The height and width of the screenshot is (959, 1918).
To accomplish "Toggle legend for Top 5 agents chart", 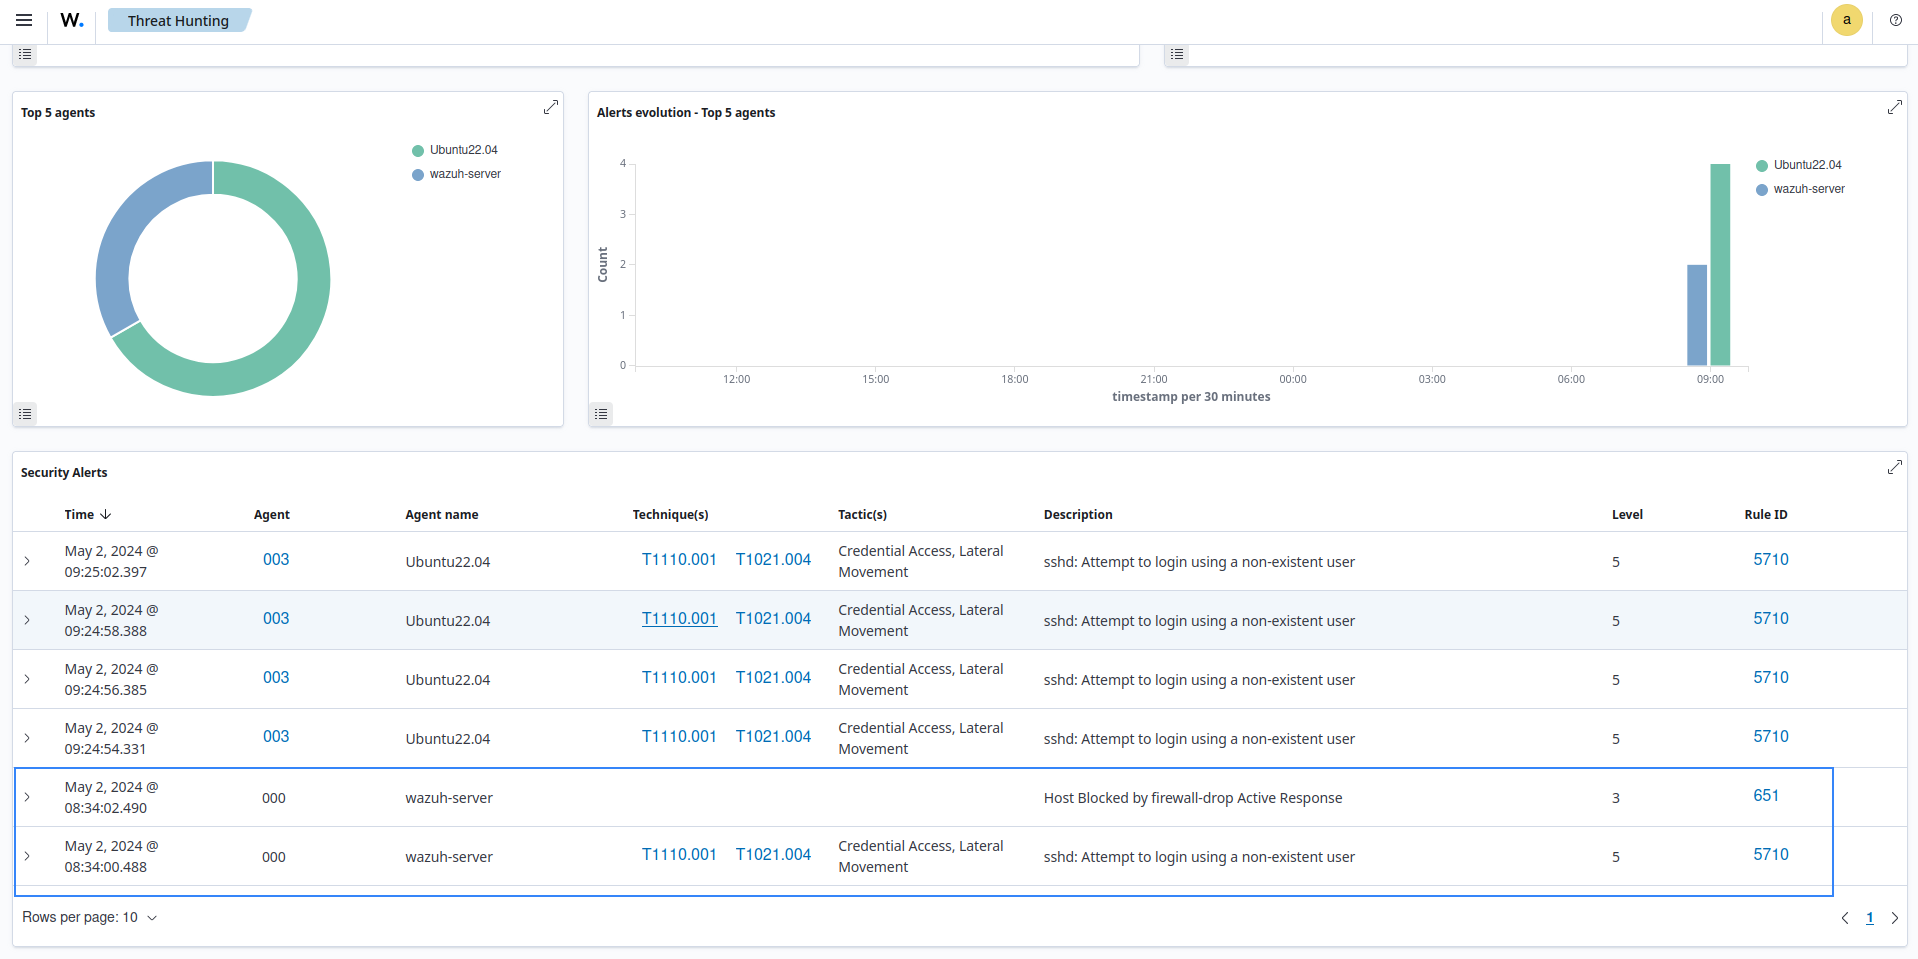I will (25, 413).
